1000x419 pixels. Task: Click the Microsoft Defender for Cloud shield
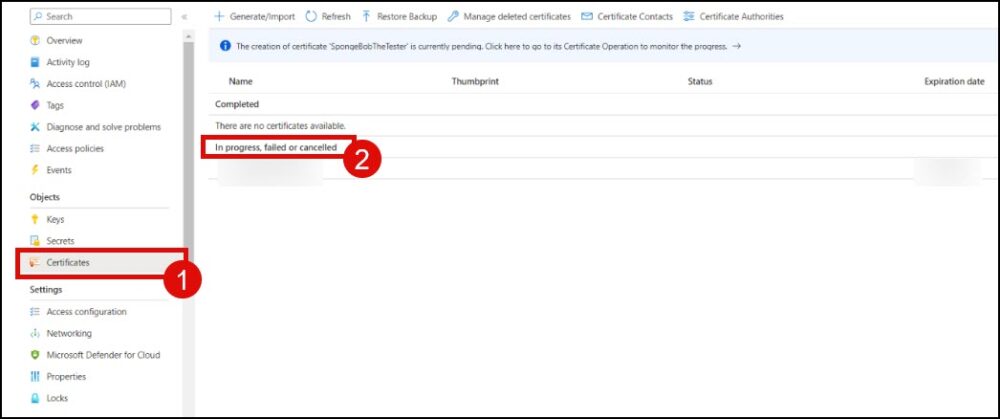35,355
